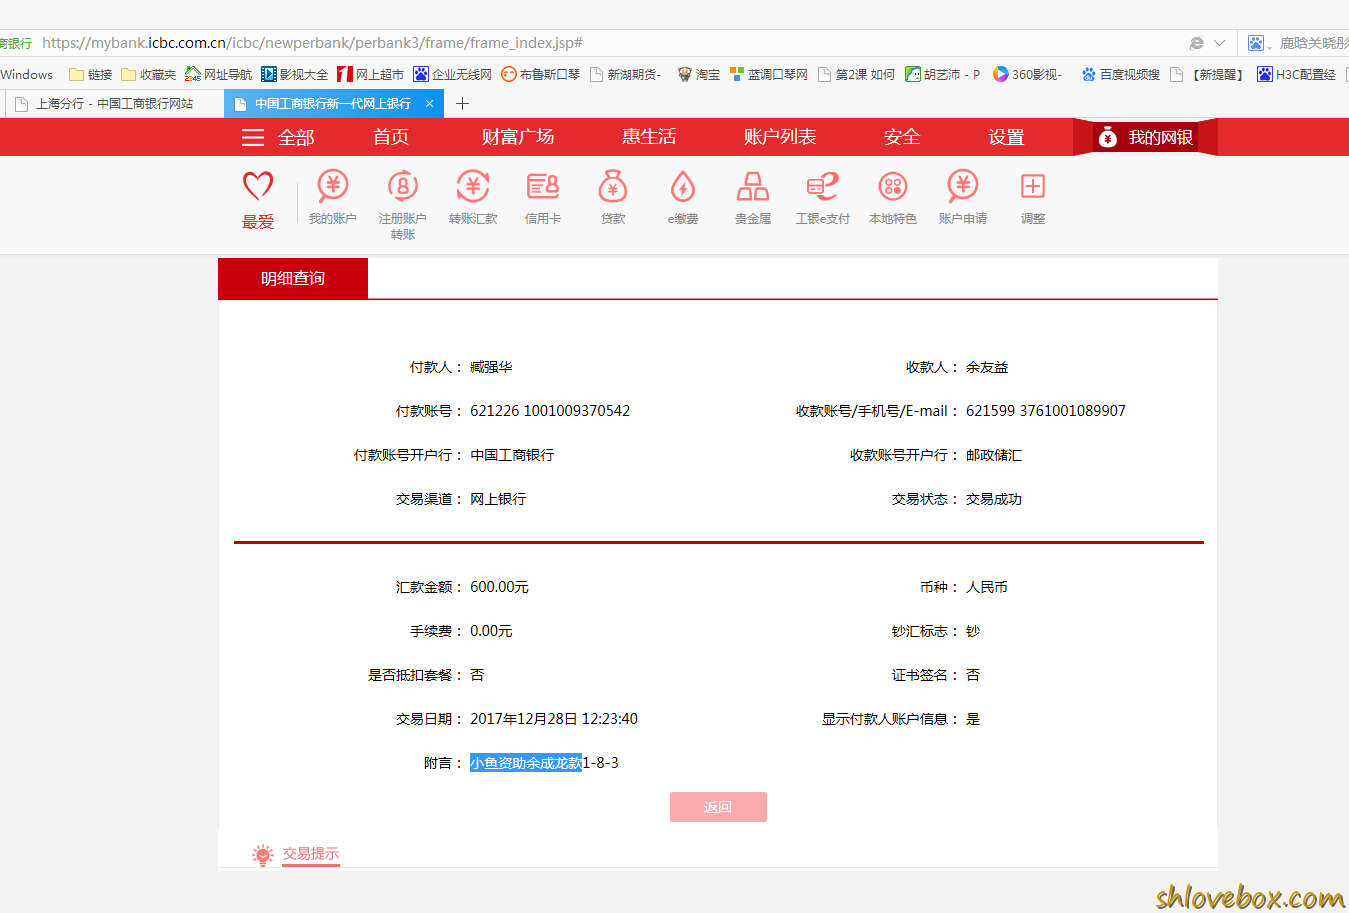The height and width of the screenshot is (913, 1349).
Task: Open 账户列表 menu item
Action: click(x=780, y=137)
